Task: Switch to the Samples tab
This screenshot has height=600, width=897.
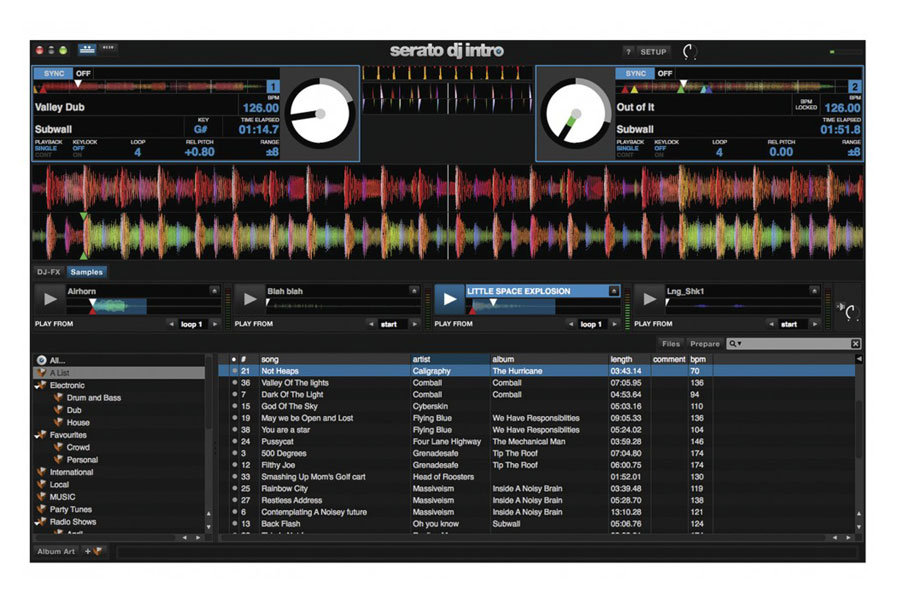Action: click(x=86, y=271)
